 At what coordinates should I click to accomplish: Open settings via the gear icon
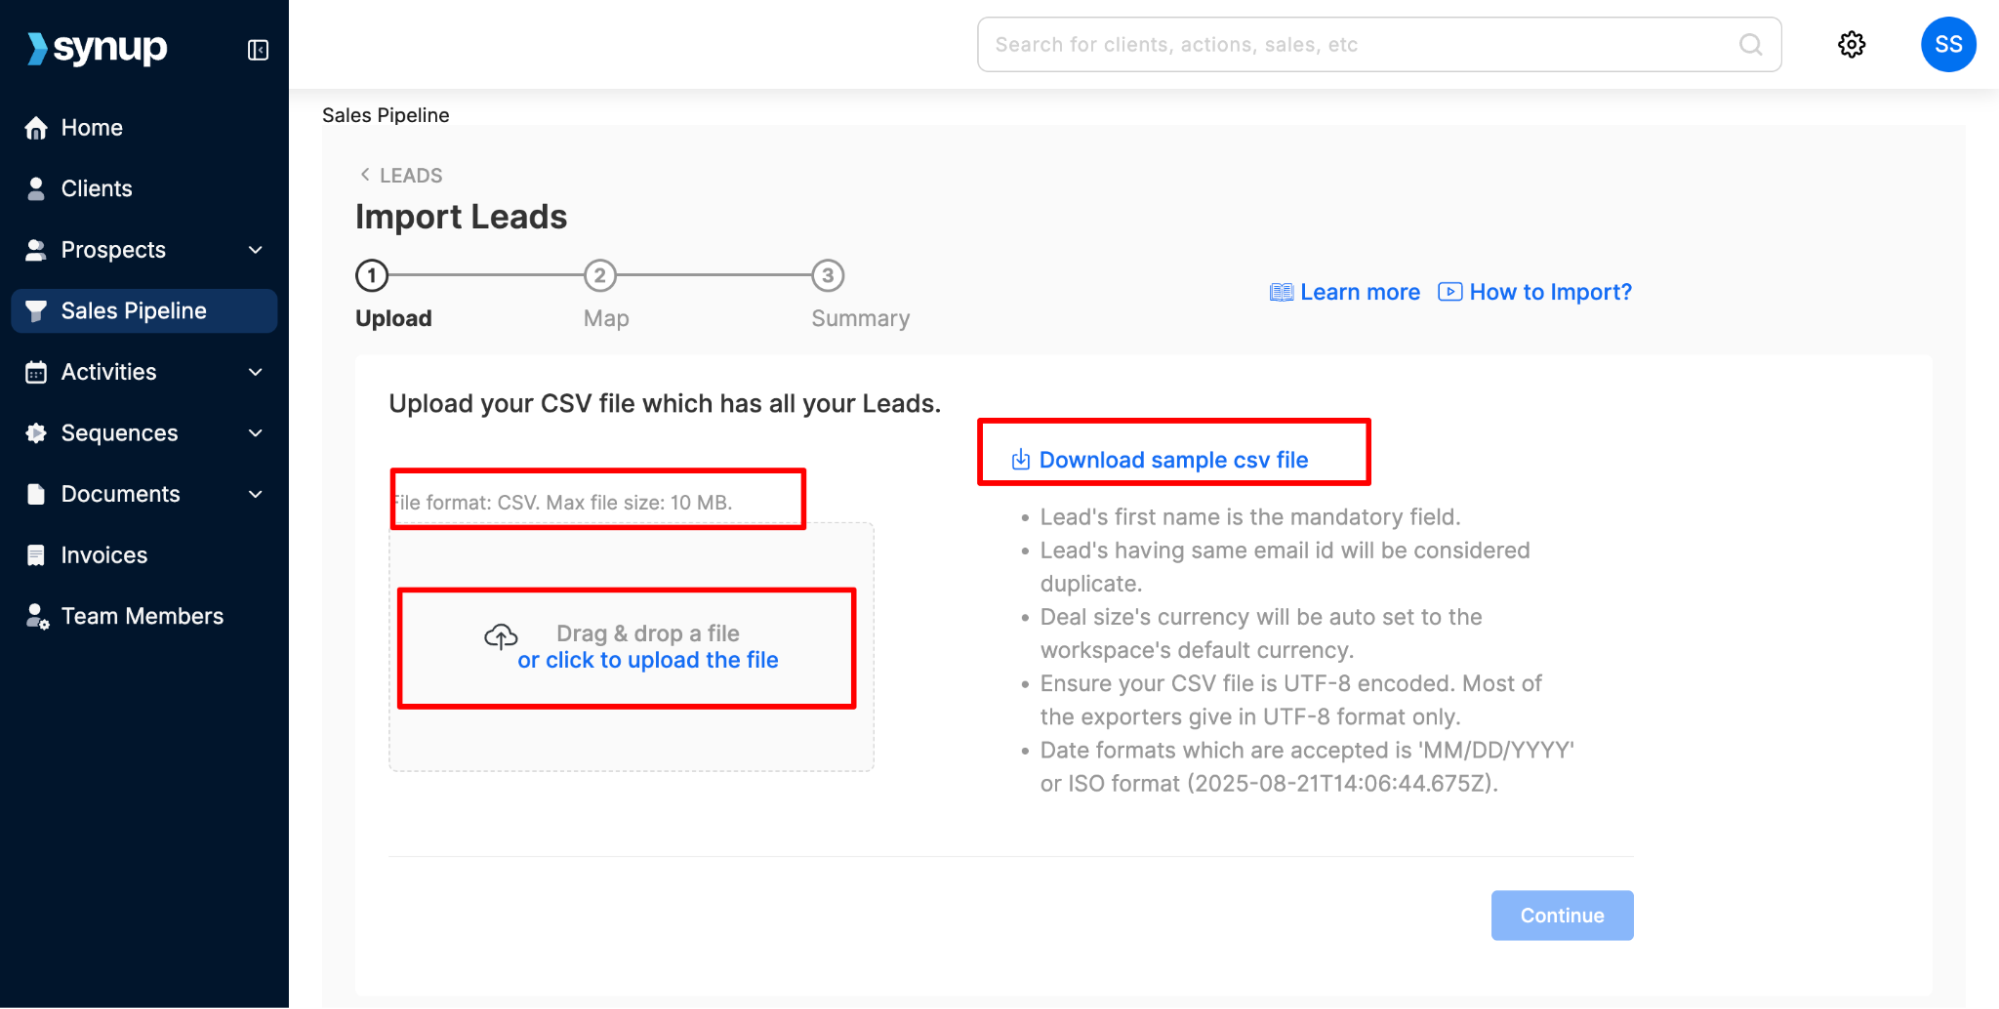(x=1851, y=45)
